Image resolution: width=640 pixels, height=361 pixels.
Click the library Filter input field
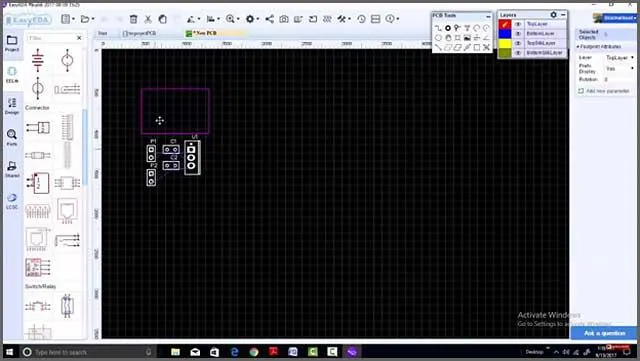click(x=51, y=38)
